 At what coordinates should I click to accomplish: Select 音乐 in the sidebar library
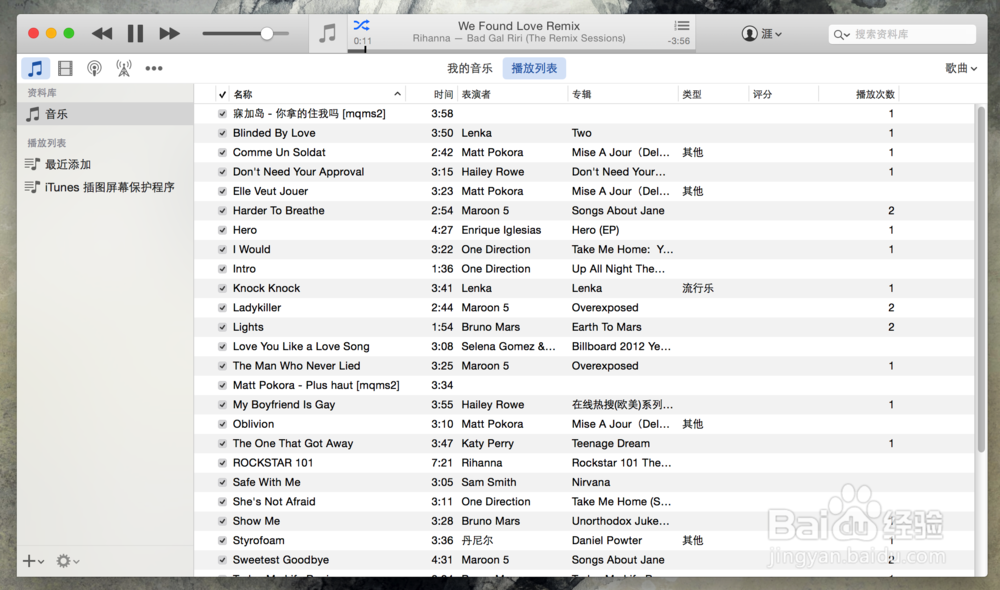105,114
